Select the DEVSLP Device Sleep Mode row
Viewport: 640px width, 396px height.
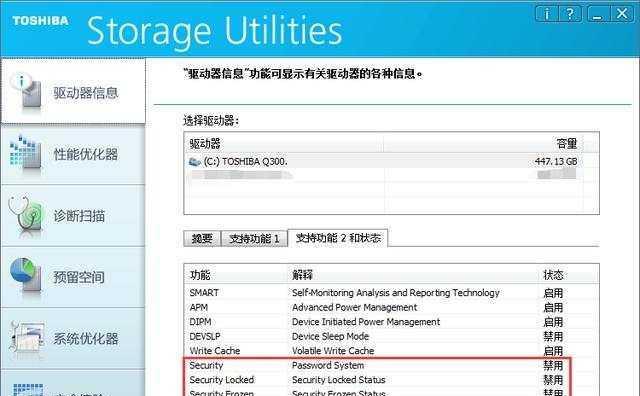[391, 336]
